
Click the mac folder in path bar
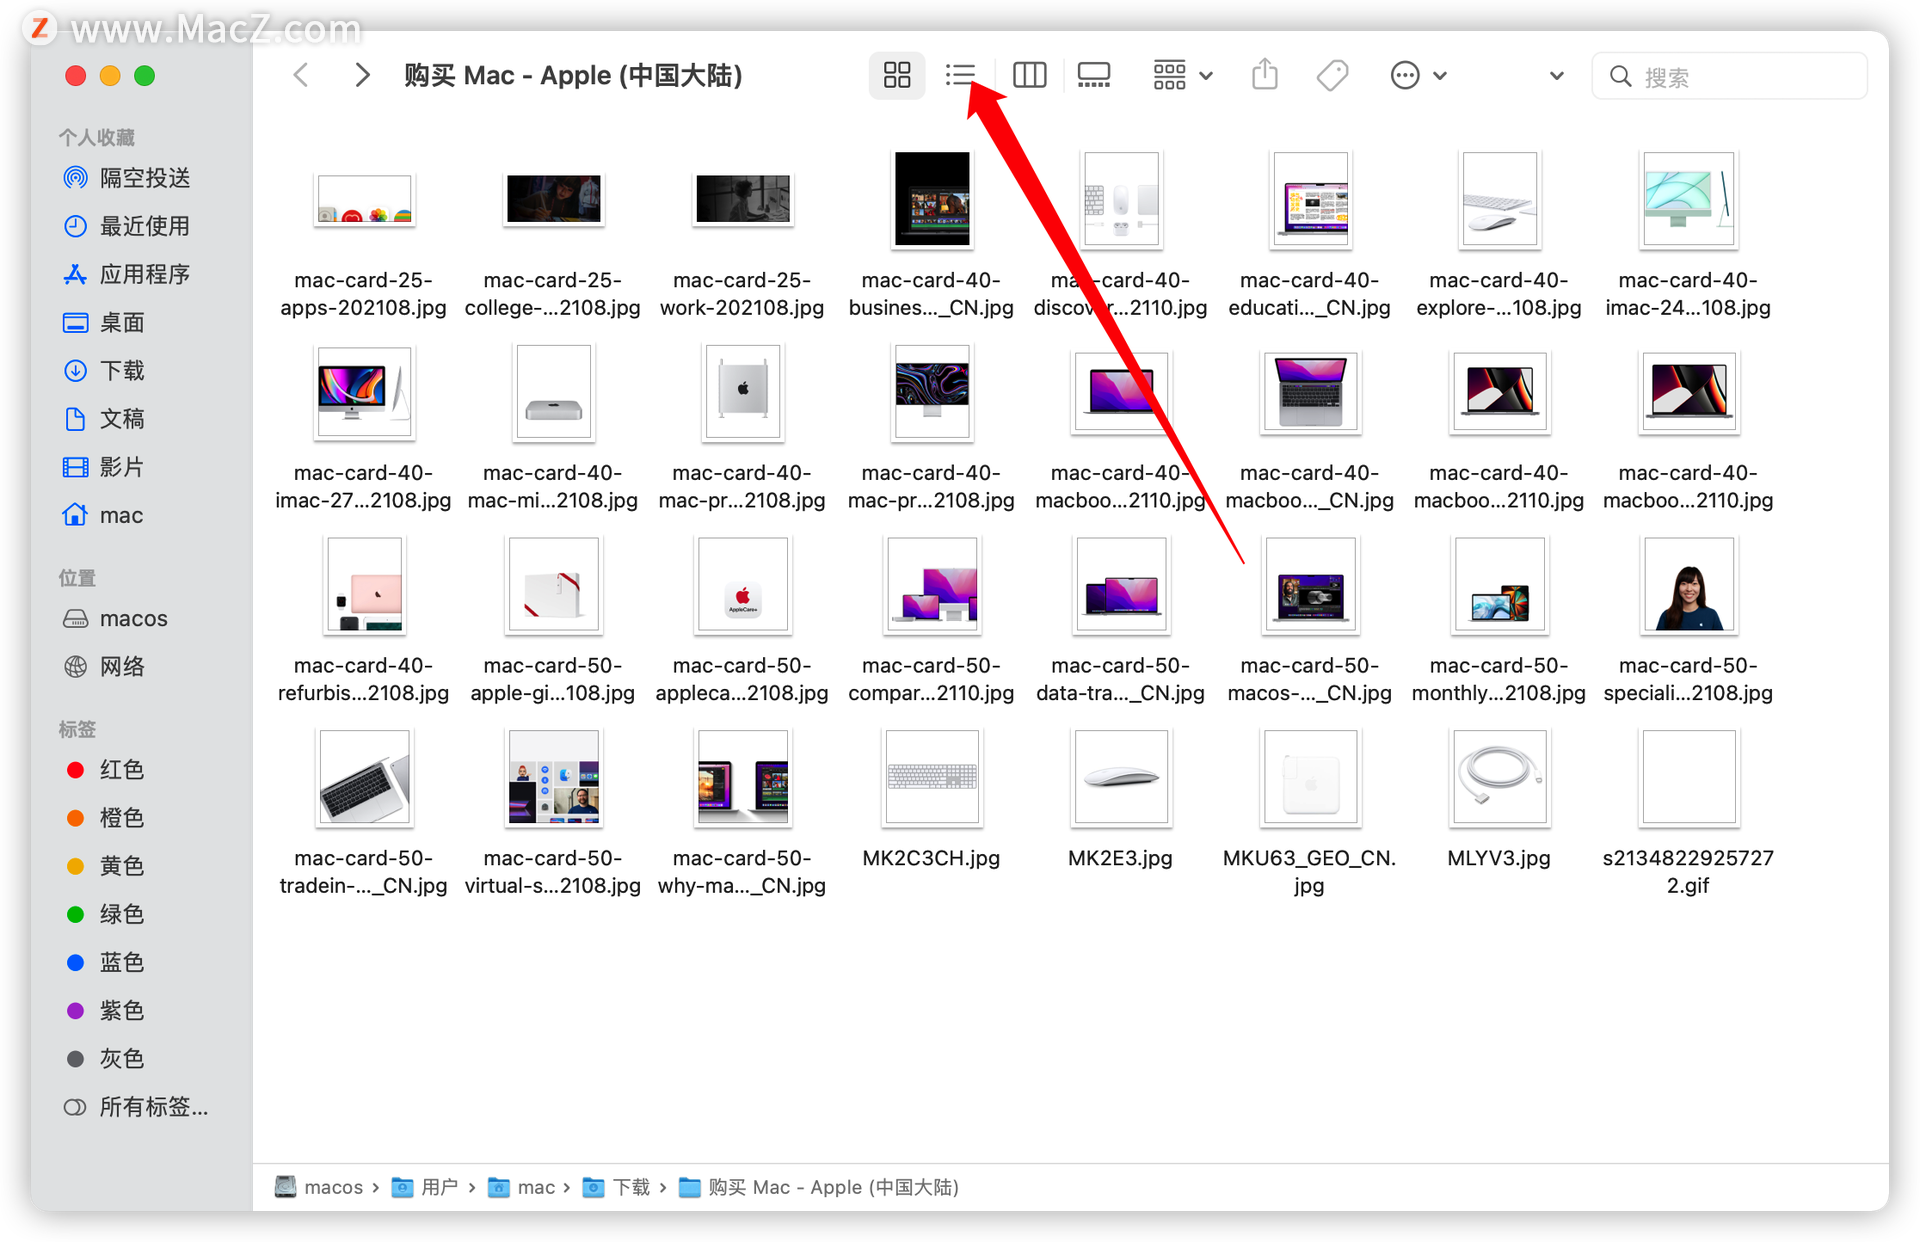(521, 1187)
